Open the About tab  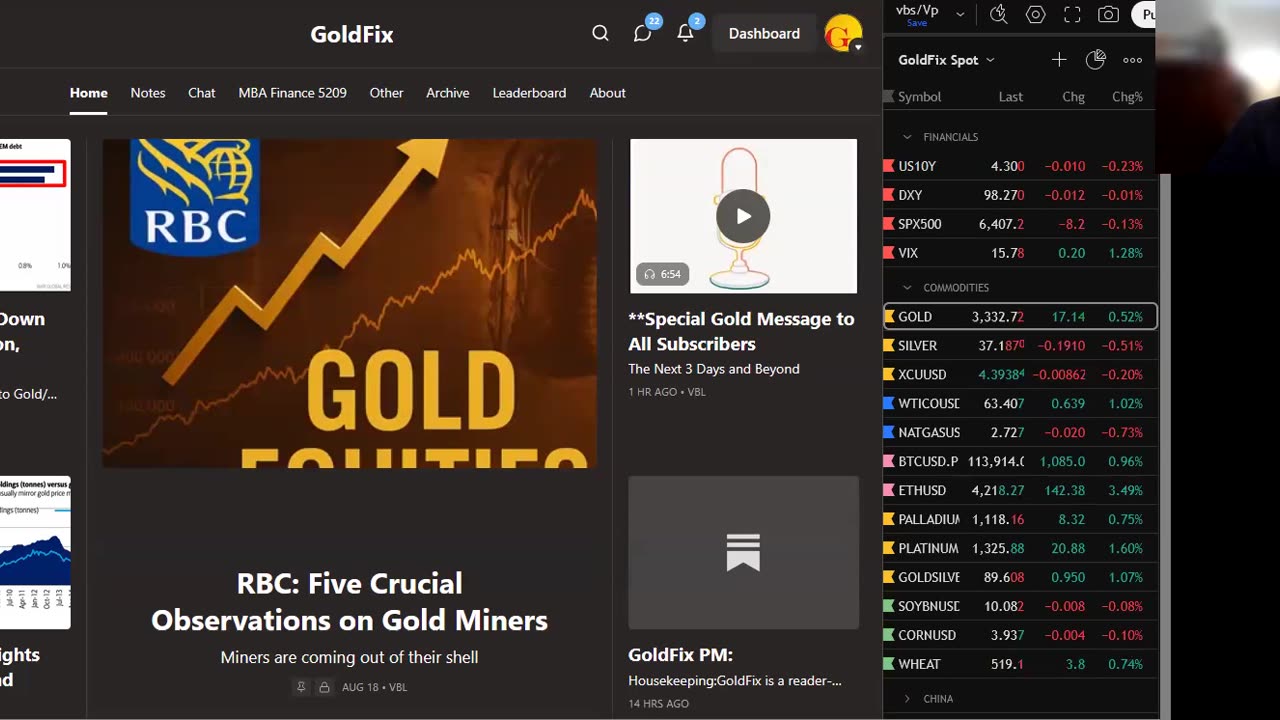[607, 93]
